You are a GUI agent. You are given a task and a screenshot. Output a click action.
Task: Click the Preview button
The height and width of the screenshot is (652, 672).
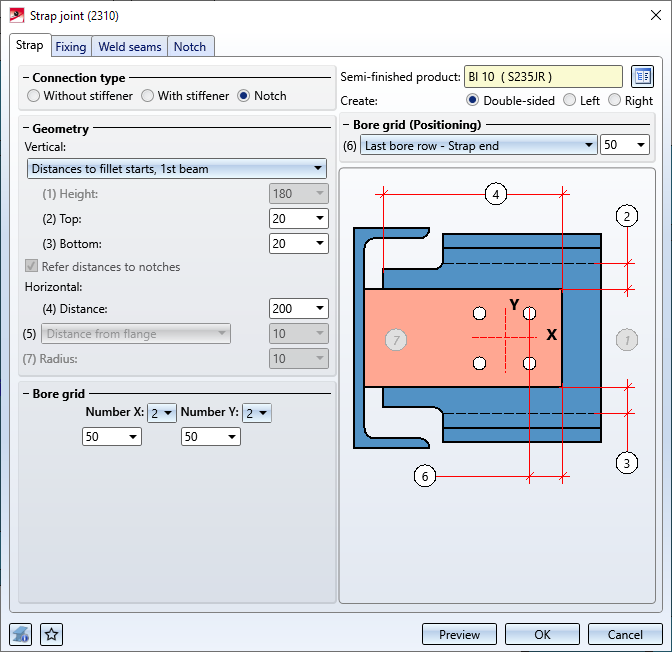(x=459, y=634)
